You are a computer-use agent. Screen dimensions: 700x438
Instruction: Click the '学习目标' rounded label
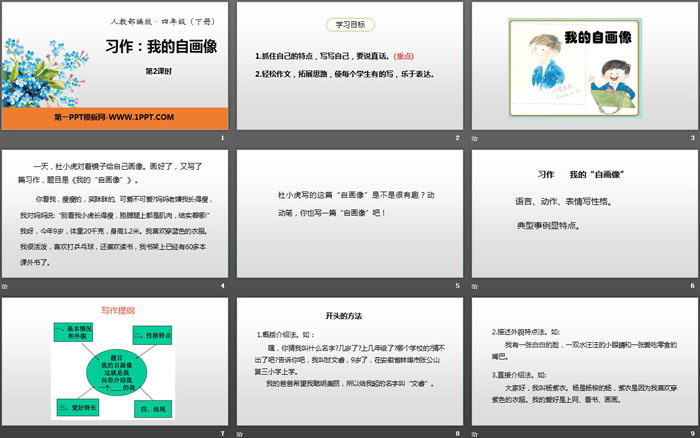350,24
